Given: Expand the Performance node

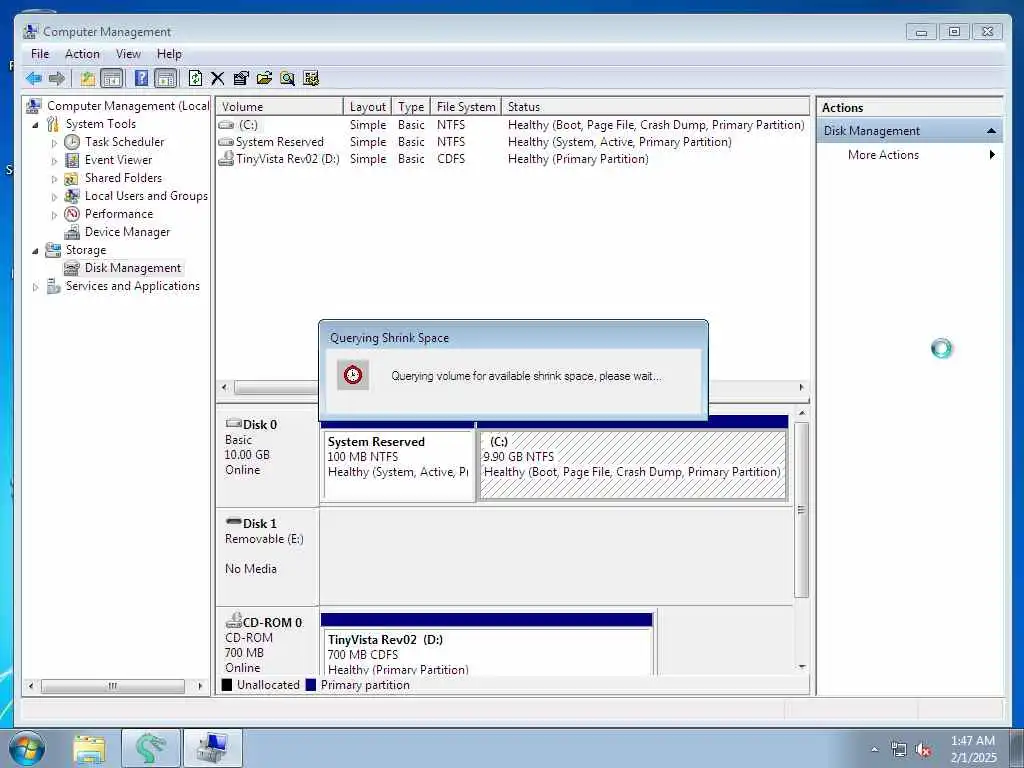Looking at the screenshot, I should click(54, 214).
